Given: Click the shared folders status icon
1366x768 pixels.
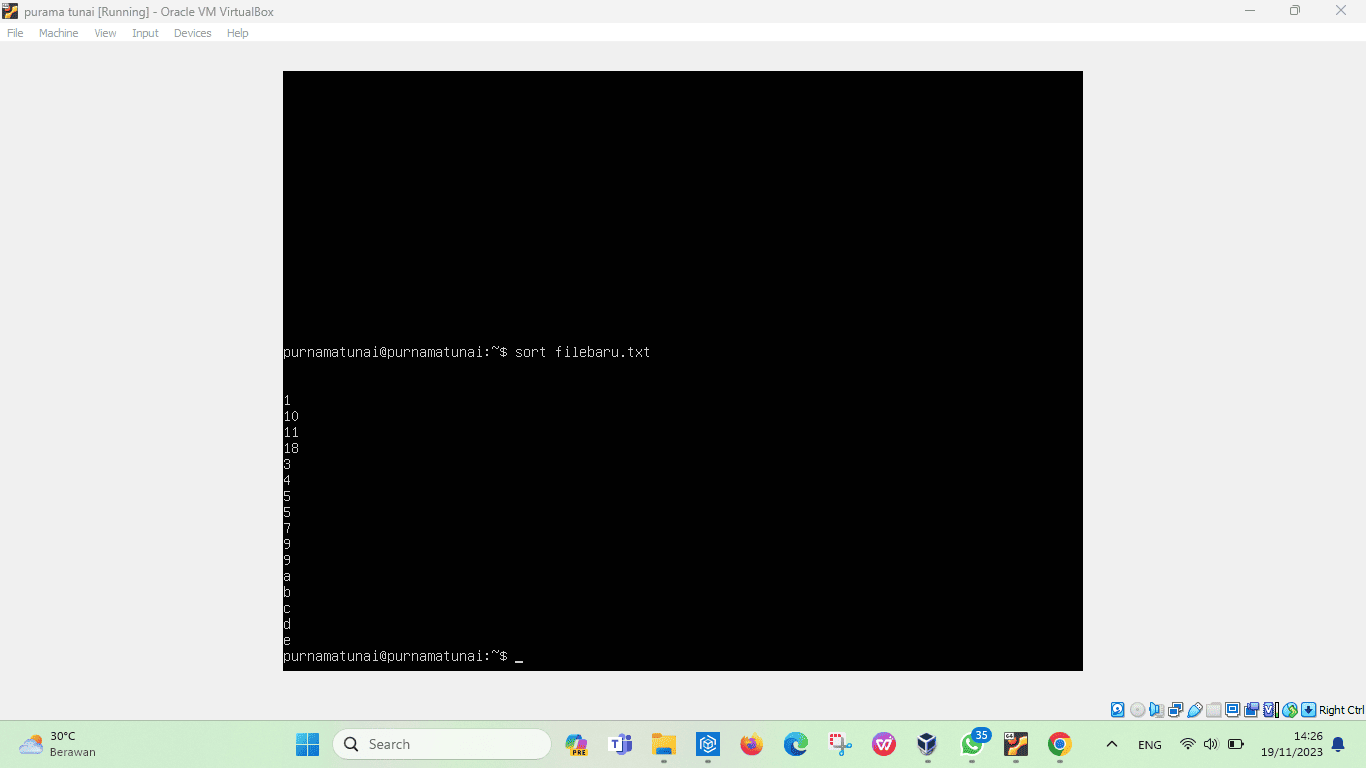Looking at the screenshot, I should [1213, 710].
